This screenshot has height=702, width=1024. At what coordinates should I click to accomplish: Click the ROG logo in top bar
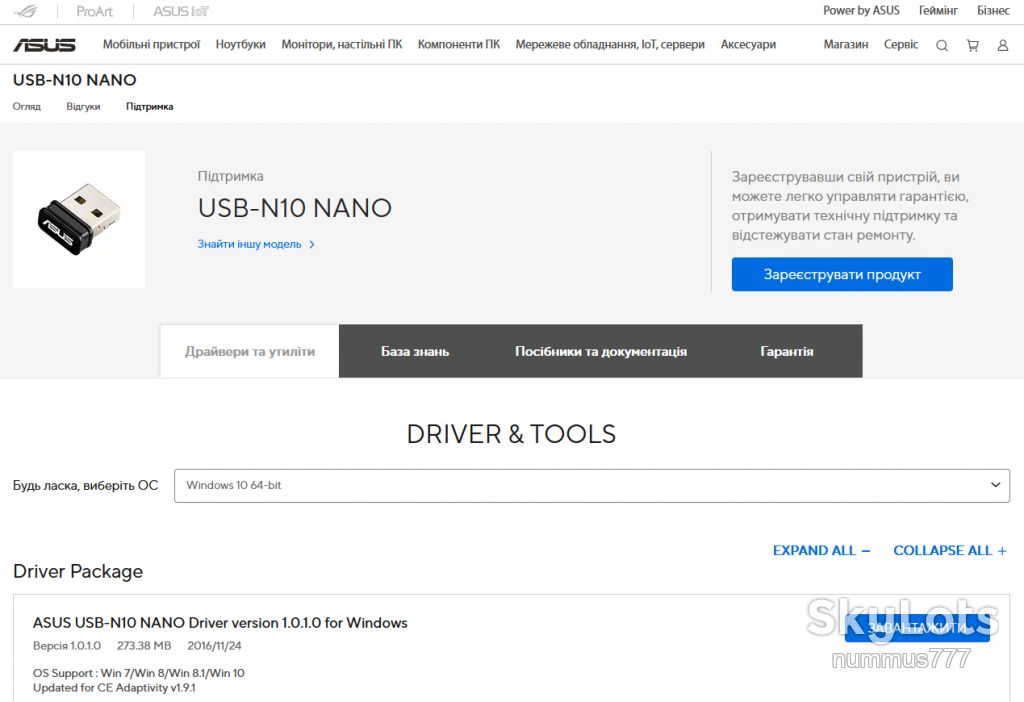tap(26, 11)
